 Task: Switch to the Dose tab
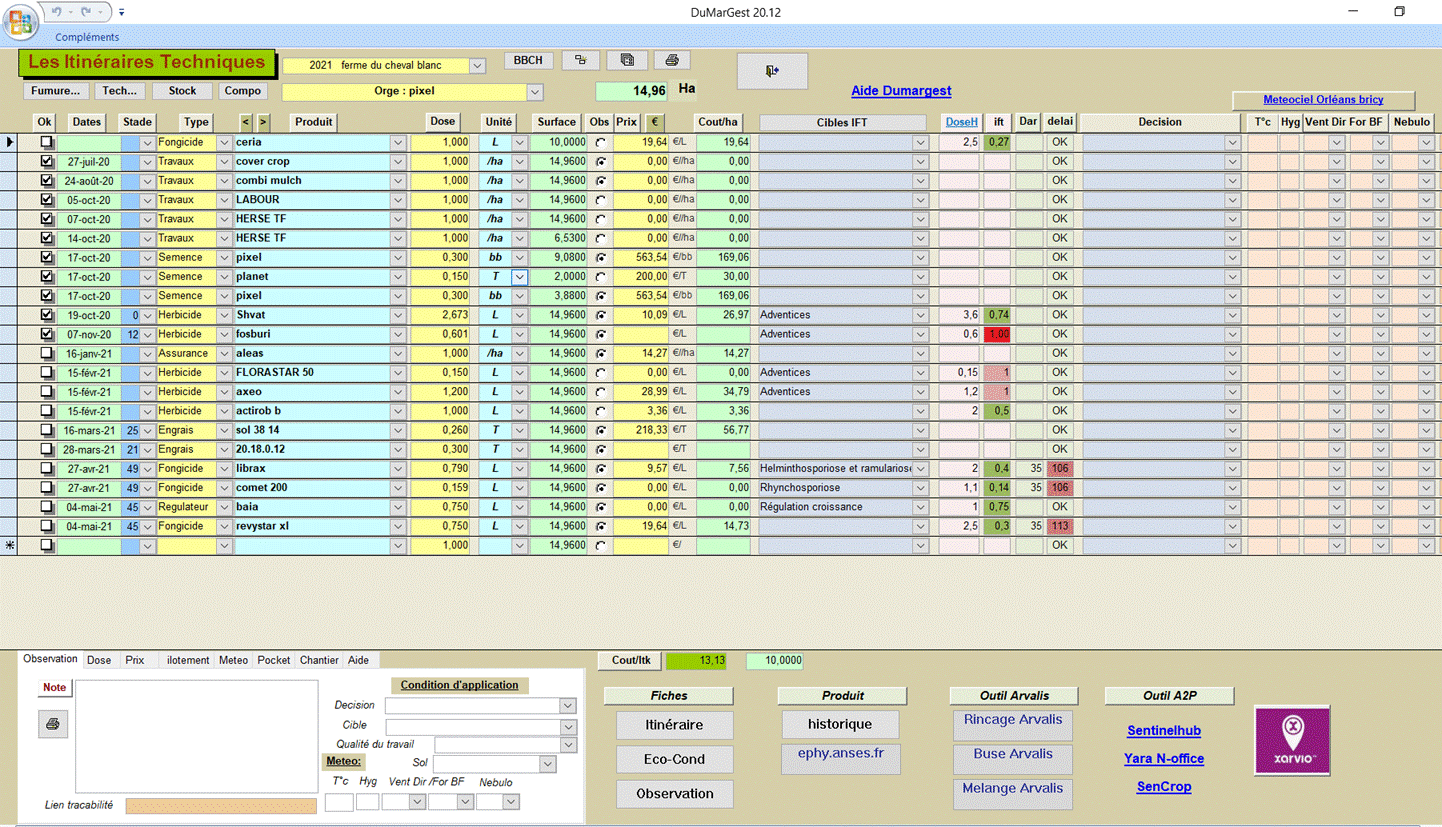coord(99,660)
